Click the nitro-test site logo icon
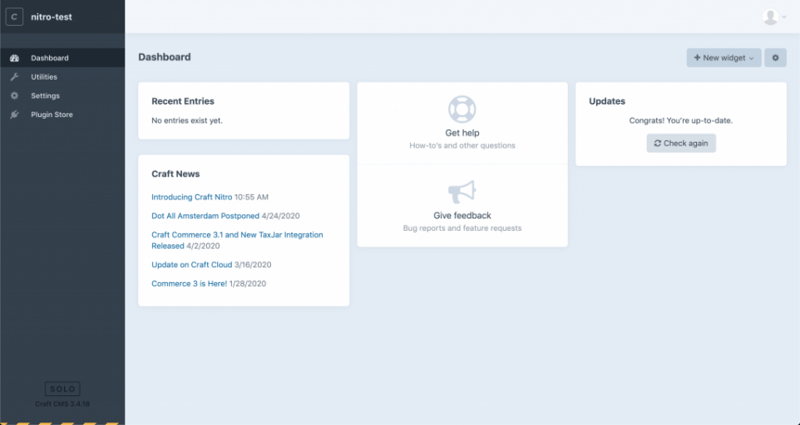 tap(16, 17)
